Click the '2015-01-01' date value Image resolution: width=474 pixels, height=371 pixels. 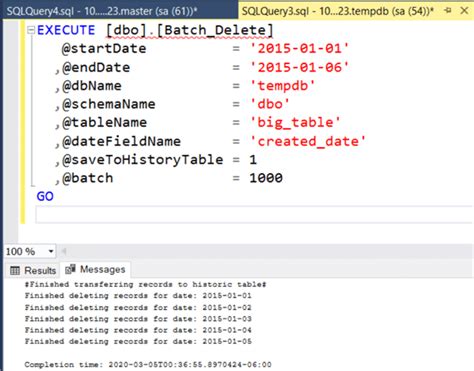(x=299, y=49)
